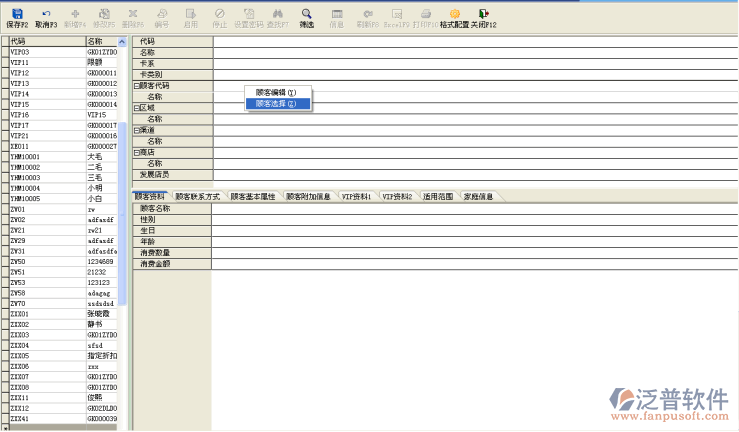Click the 设置密码 toolbar icon

247,14
